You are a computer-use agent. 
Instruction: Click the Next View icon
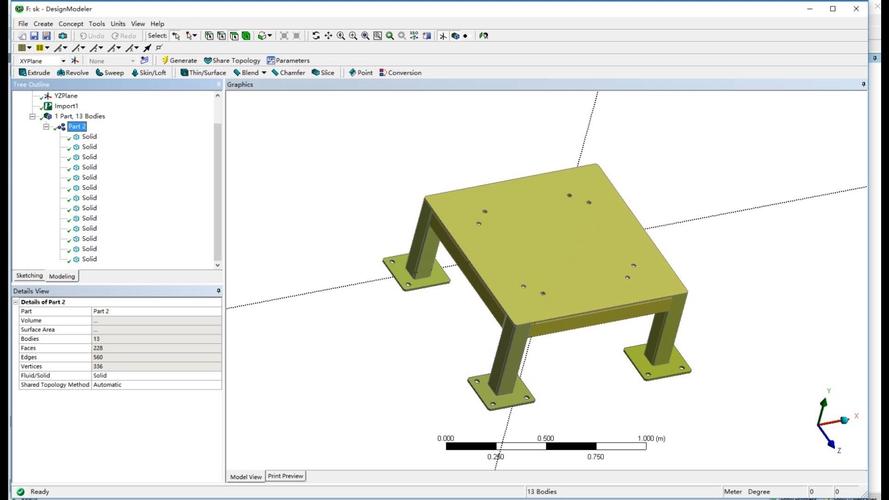tap(402, 36)
